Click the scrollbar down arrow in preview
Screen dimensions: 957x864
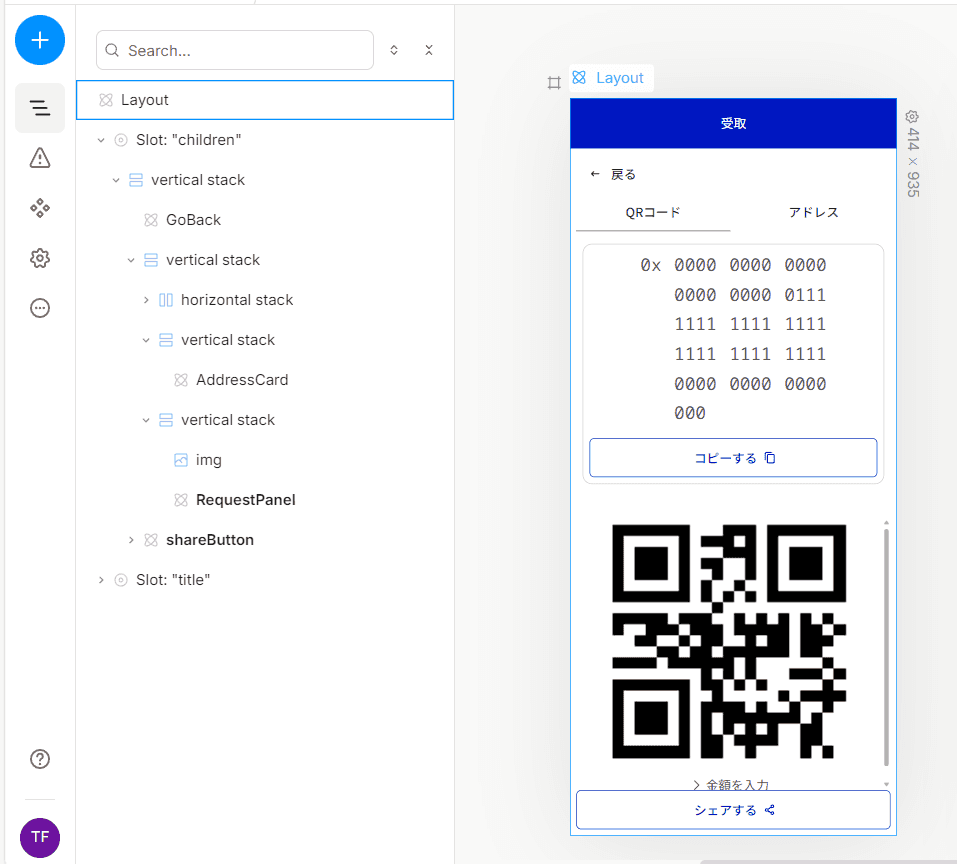pyautogui.click(x=886, y=785)
